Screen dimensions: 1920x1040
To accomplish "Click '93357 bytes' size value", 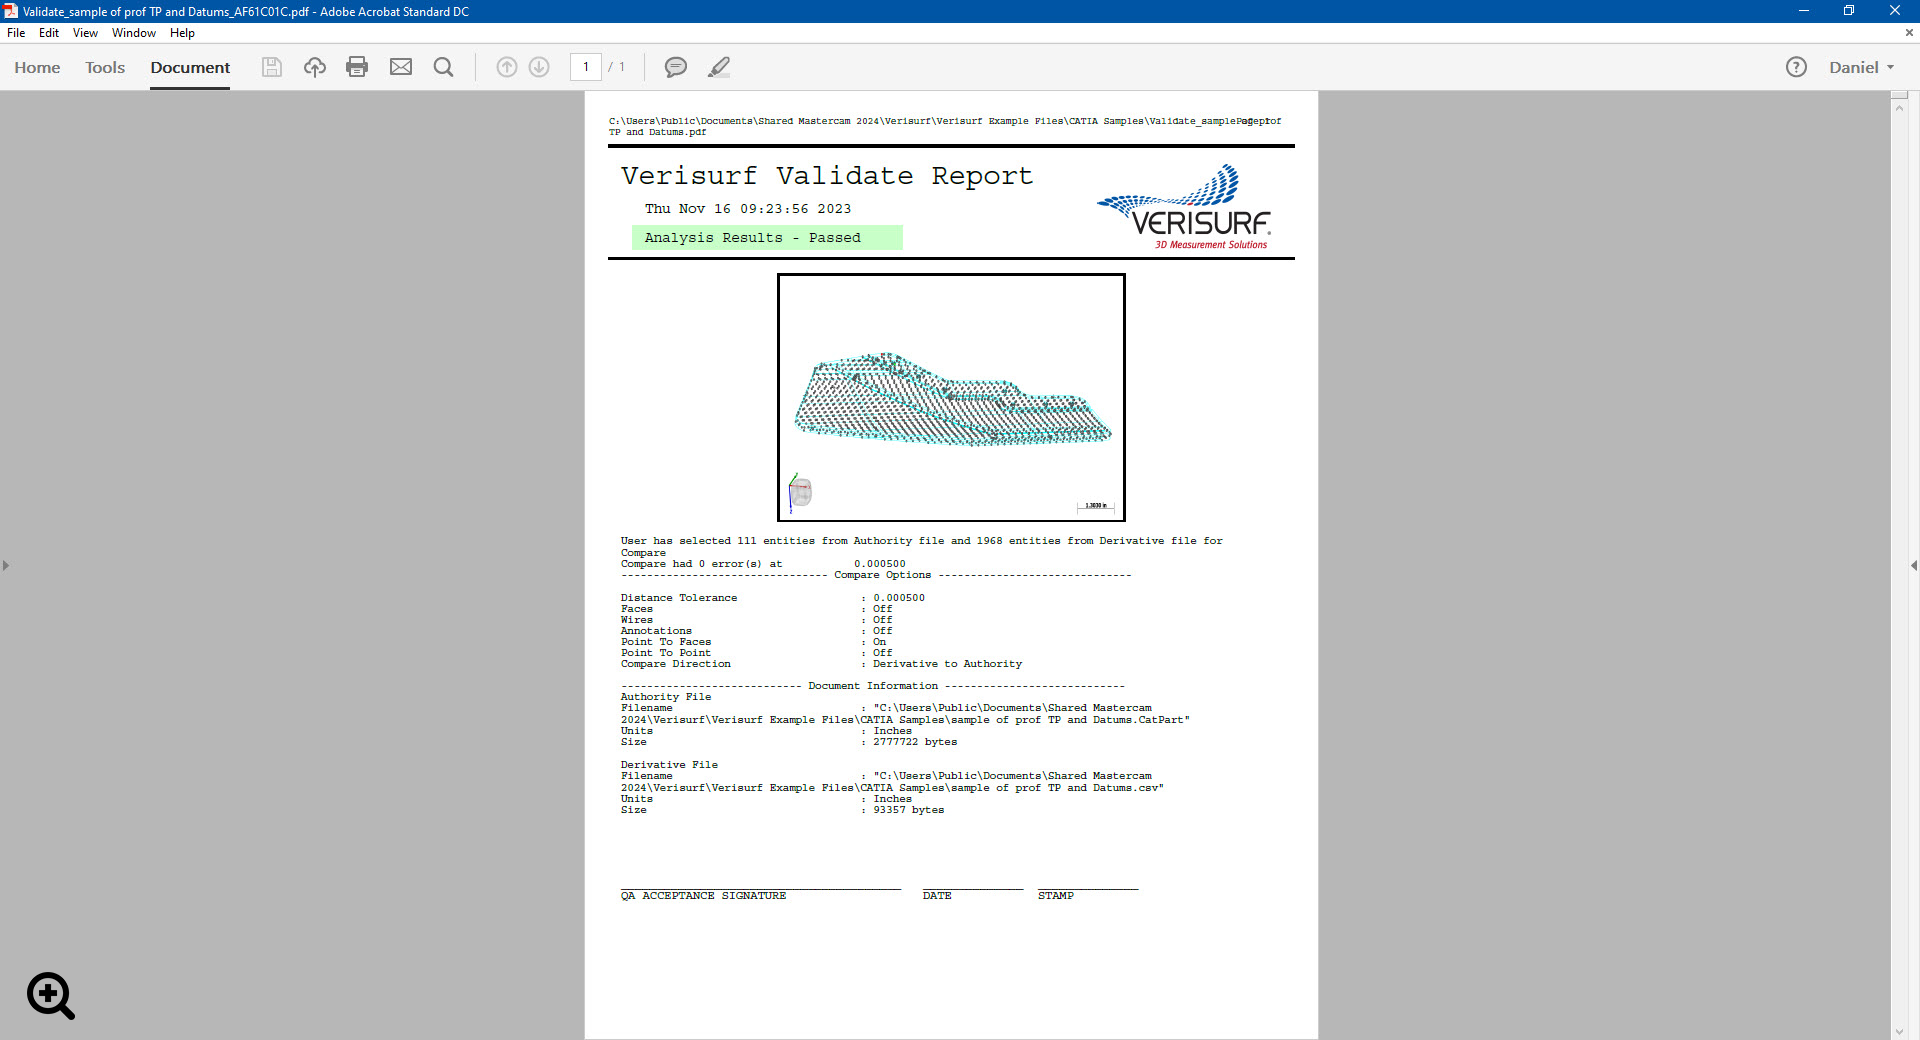I will 908,810.
